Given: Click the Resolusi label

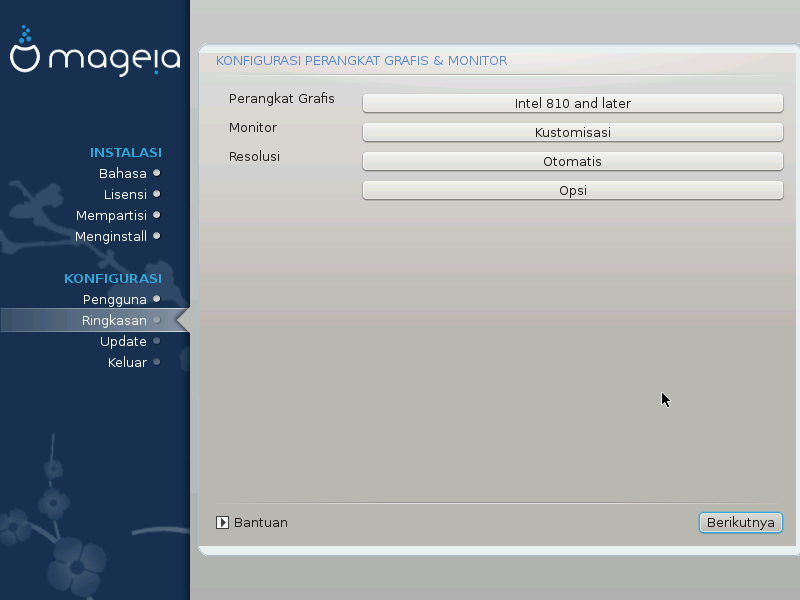Looking at the screenshot, I should pos(254,157).
